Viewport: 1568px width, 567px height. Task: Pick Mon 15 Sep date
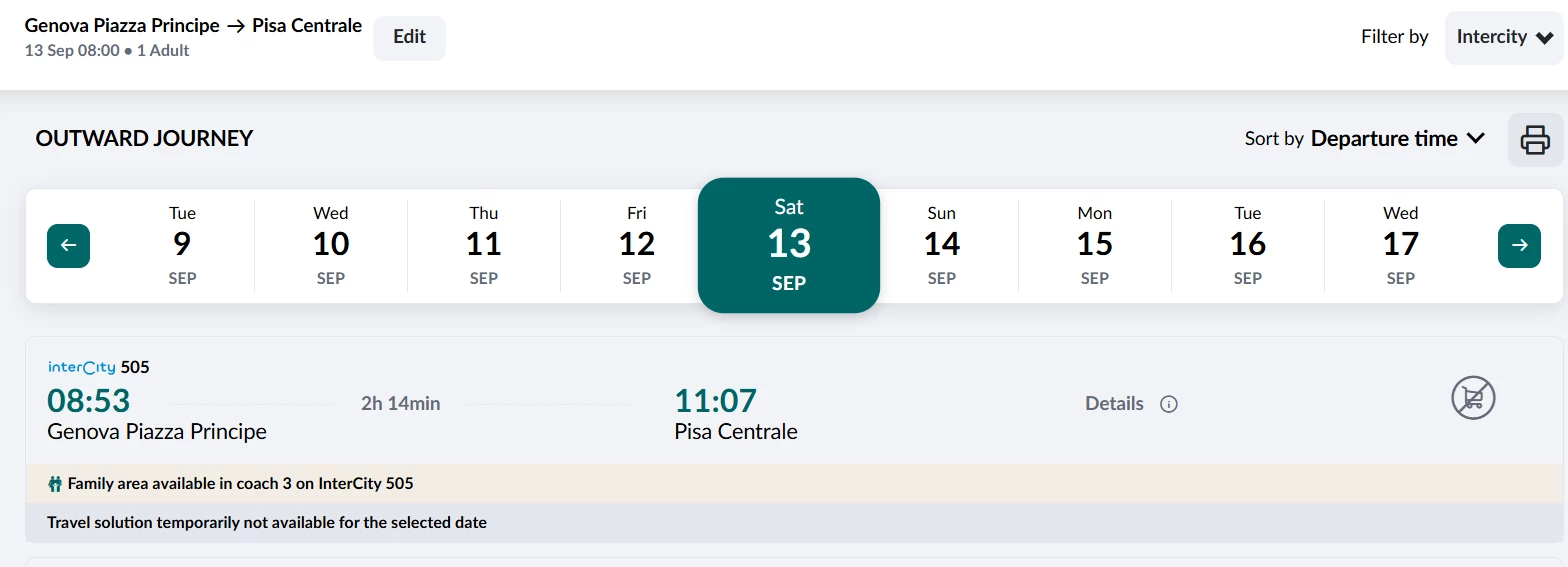(1095, 246)
